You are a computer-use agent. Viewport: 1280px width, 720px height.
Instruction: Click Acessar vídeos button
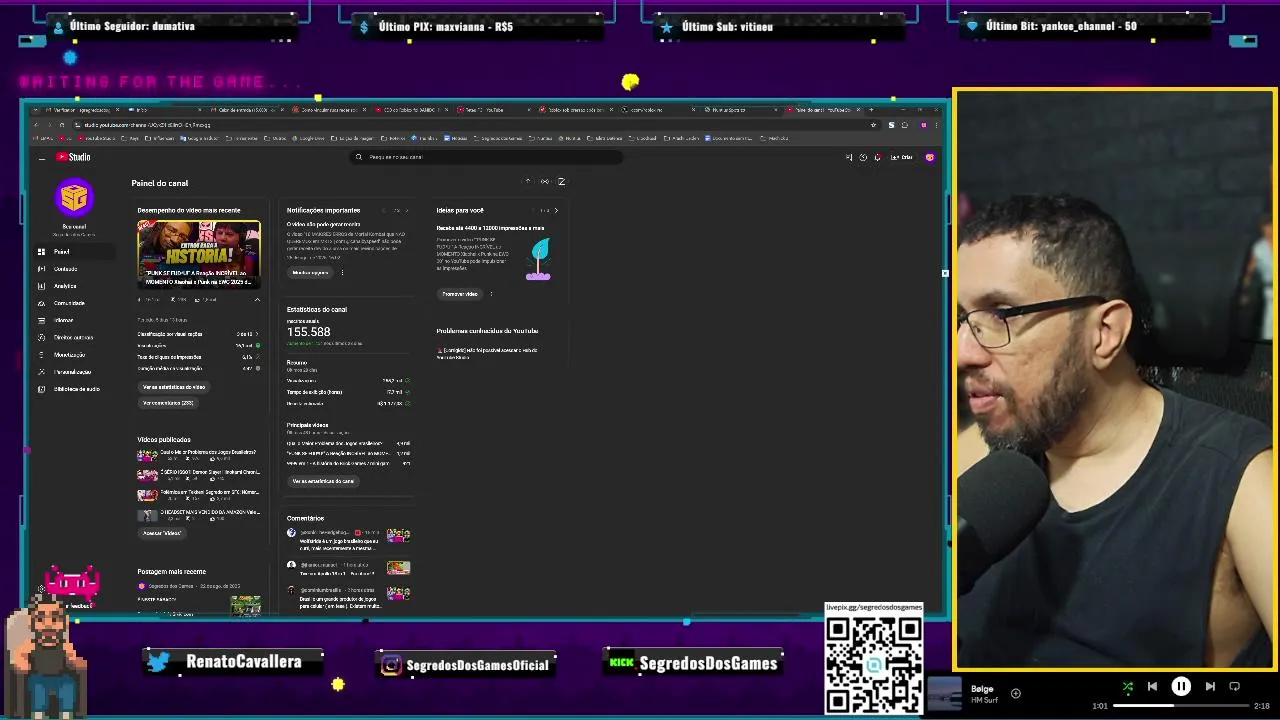pyautogui.click(x=162, y=533)
